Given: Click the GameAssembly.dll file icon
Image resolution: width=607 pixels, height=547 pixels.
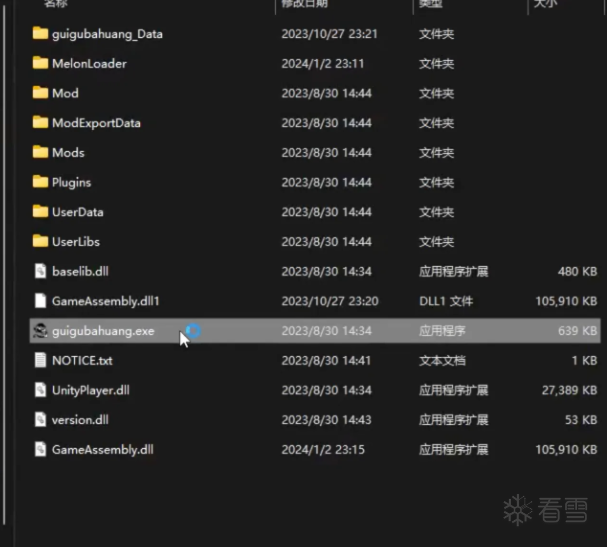Looking at the screenshot, I should [40, 449].
